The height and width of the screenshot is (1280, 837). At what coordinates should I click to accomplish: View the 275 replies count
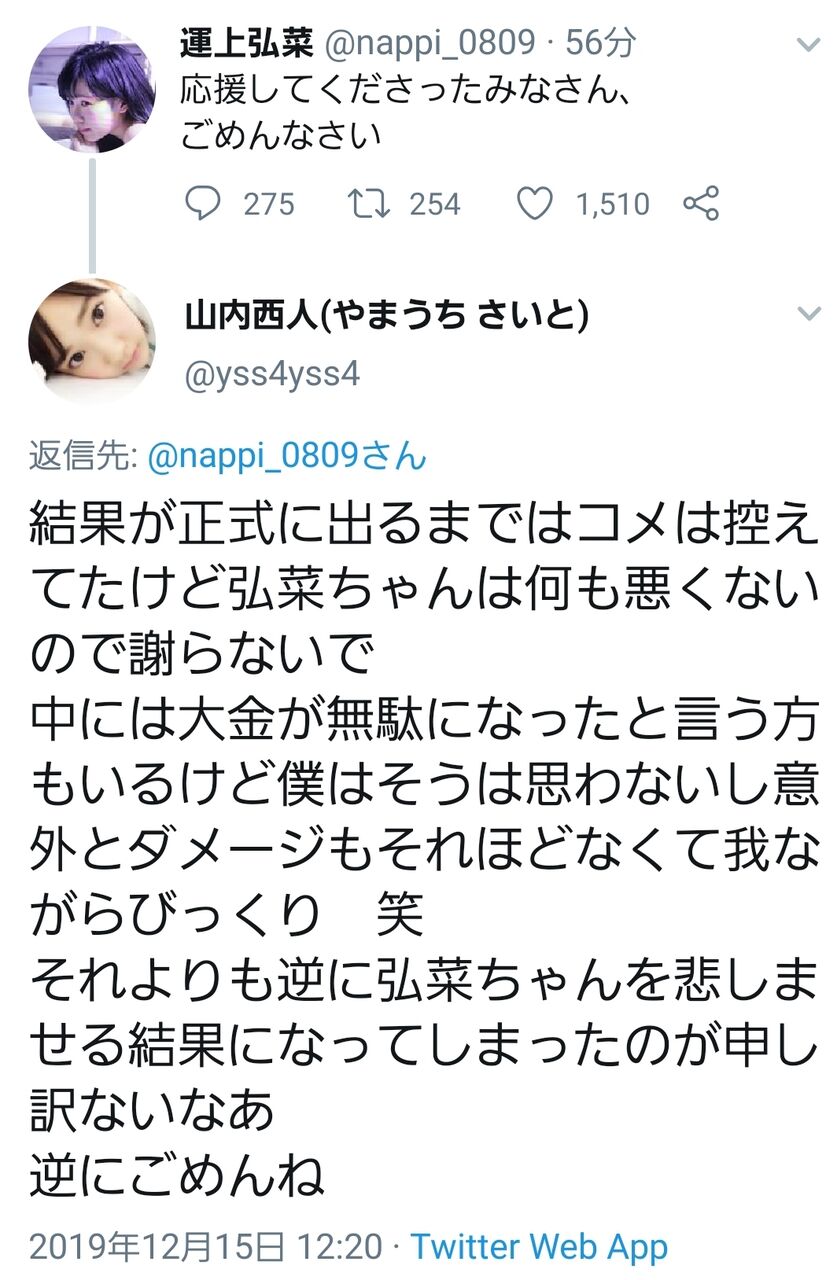click(x=269, y=205)
